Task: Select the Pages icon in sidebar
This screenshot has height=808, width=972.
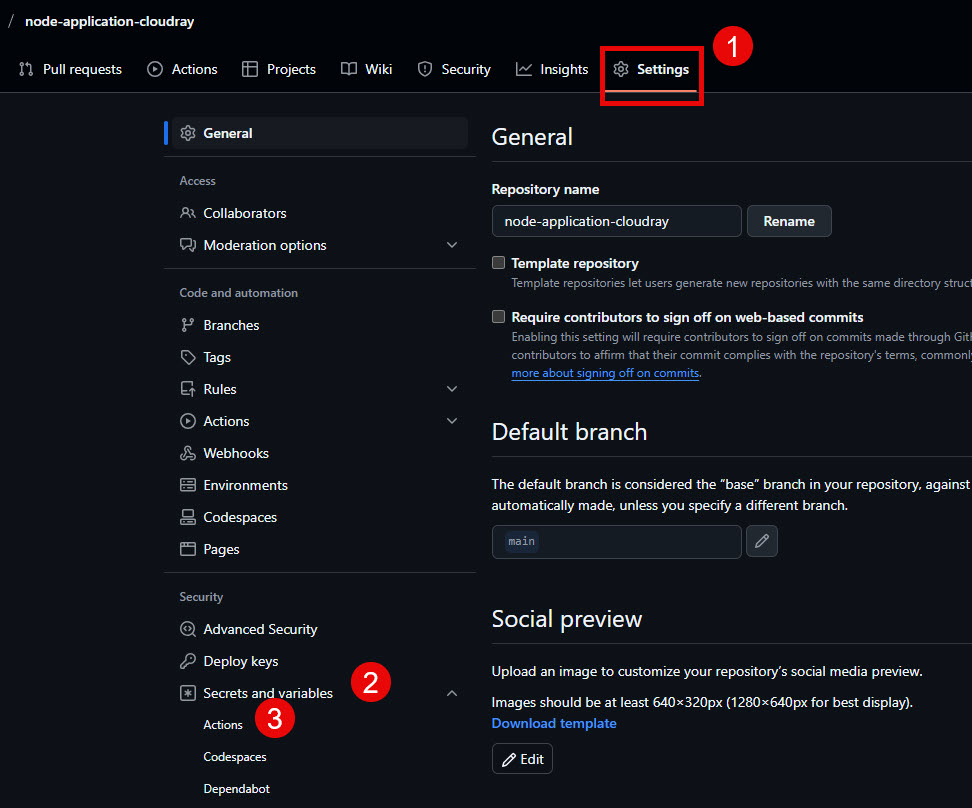Action: pyautogui.click(x=188, y=549)
